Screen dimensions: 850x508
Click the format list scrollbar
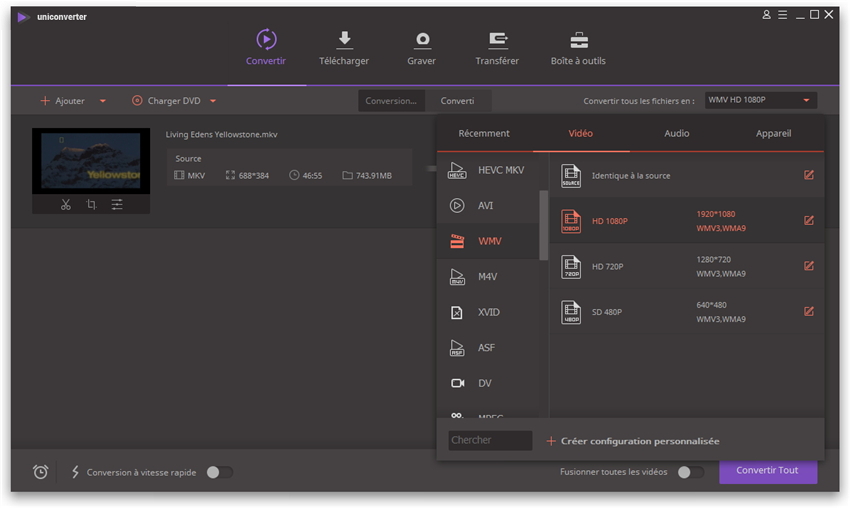(x=543, y=225)
